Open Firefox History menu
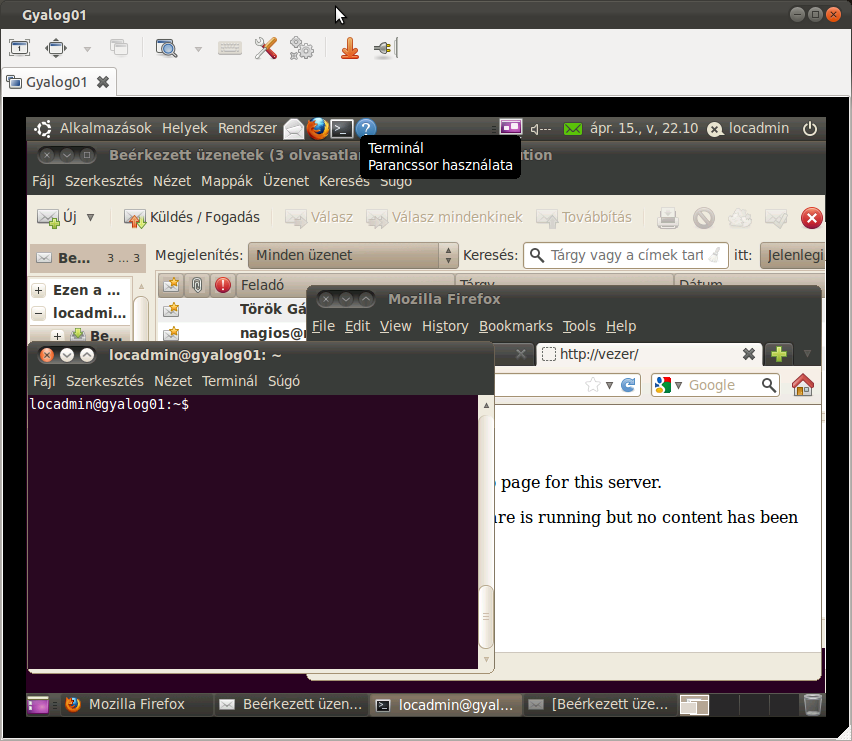852x741 pixels. click(x=445, y=326)
